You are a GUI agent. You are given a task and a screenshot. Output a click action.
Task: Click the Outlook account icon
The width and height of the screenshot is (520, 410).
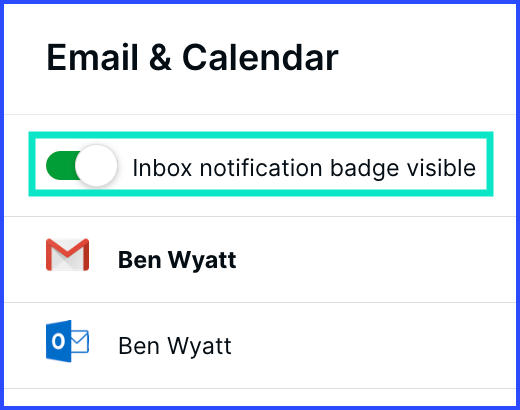67,341
